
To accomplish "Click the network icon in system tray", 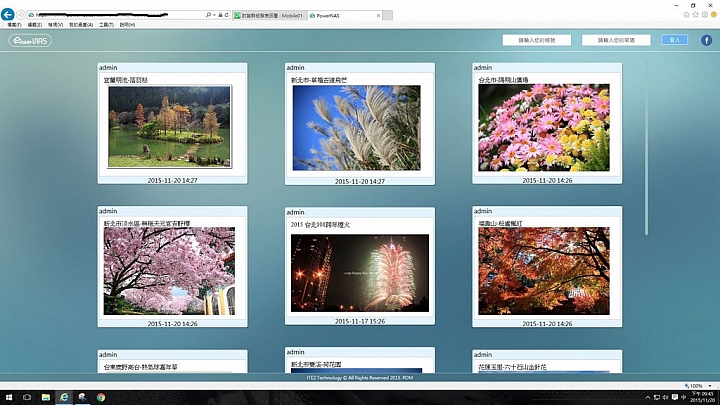I will (657, 397).
